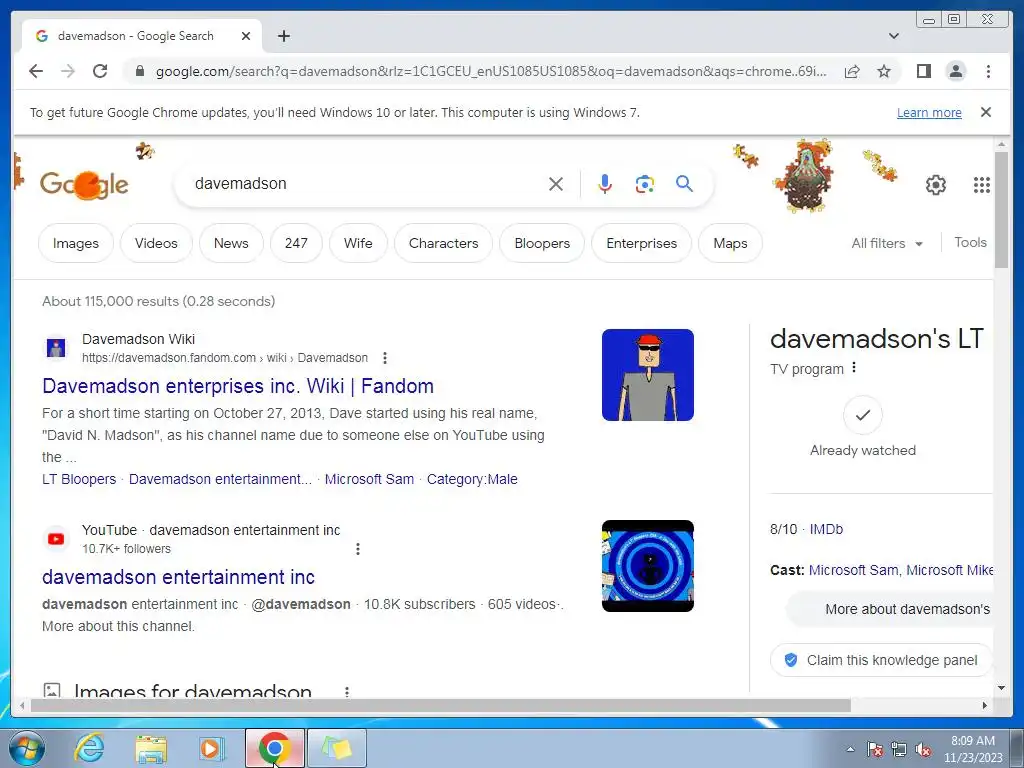
Task: Launch Internet Explorer from the taskbar
Action: click(89, 748)
